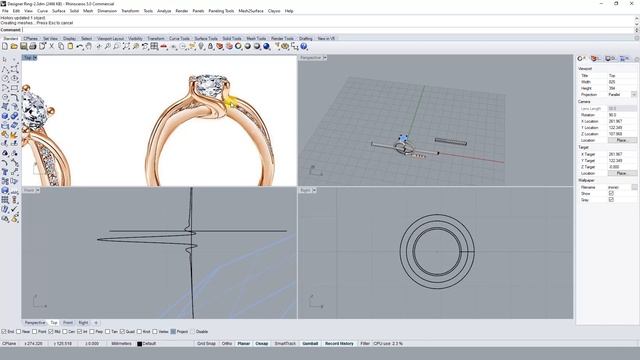Toggle Record History in the status bar
Image resolution: width=640 pixels, height=360 pixels.
click(x=339, y=344)
